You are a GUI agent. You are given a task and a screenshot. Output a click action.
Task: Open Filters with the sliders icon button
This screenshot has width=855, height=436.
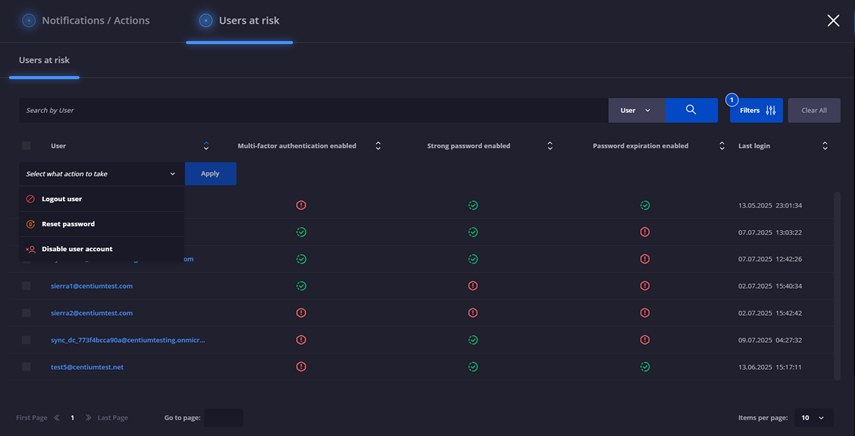tap(756, 110)
